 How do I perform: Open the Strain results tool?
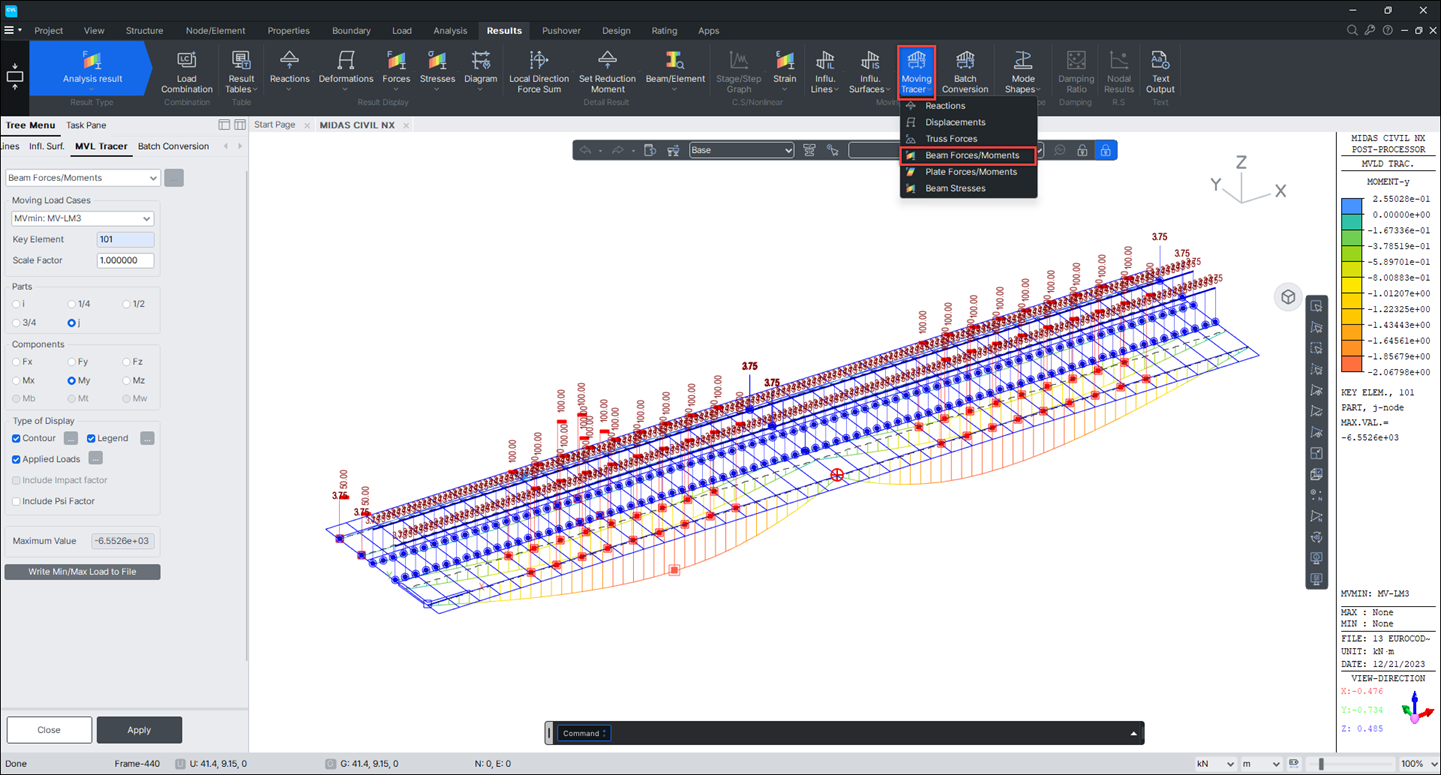[785, 72]
